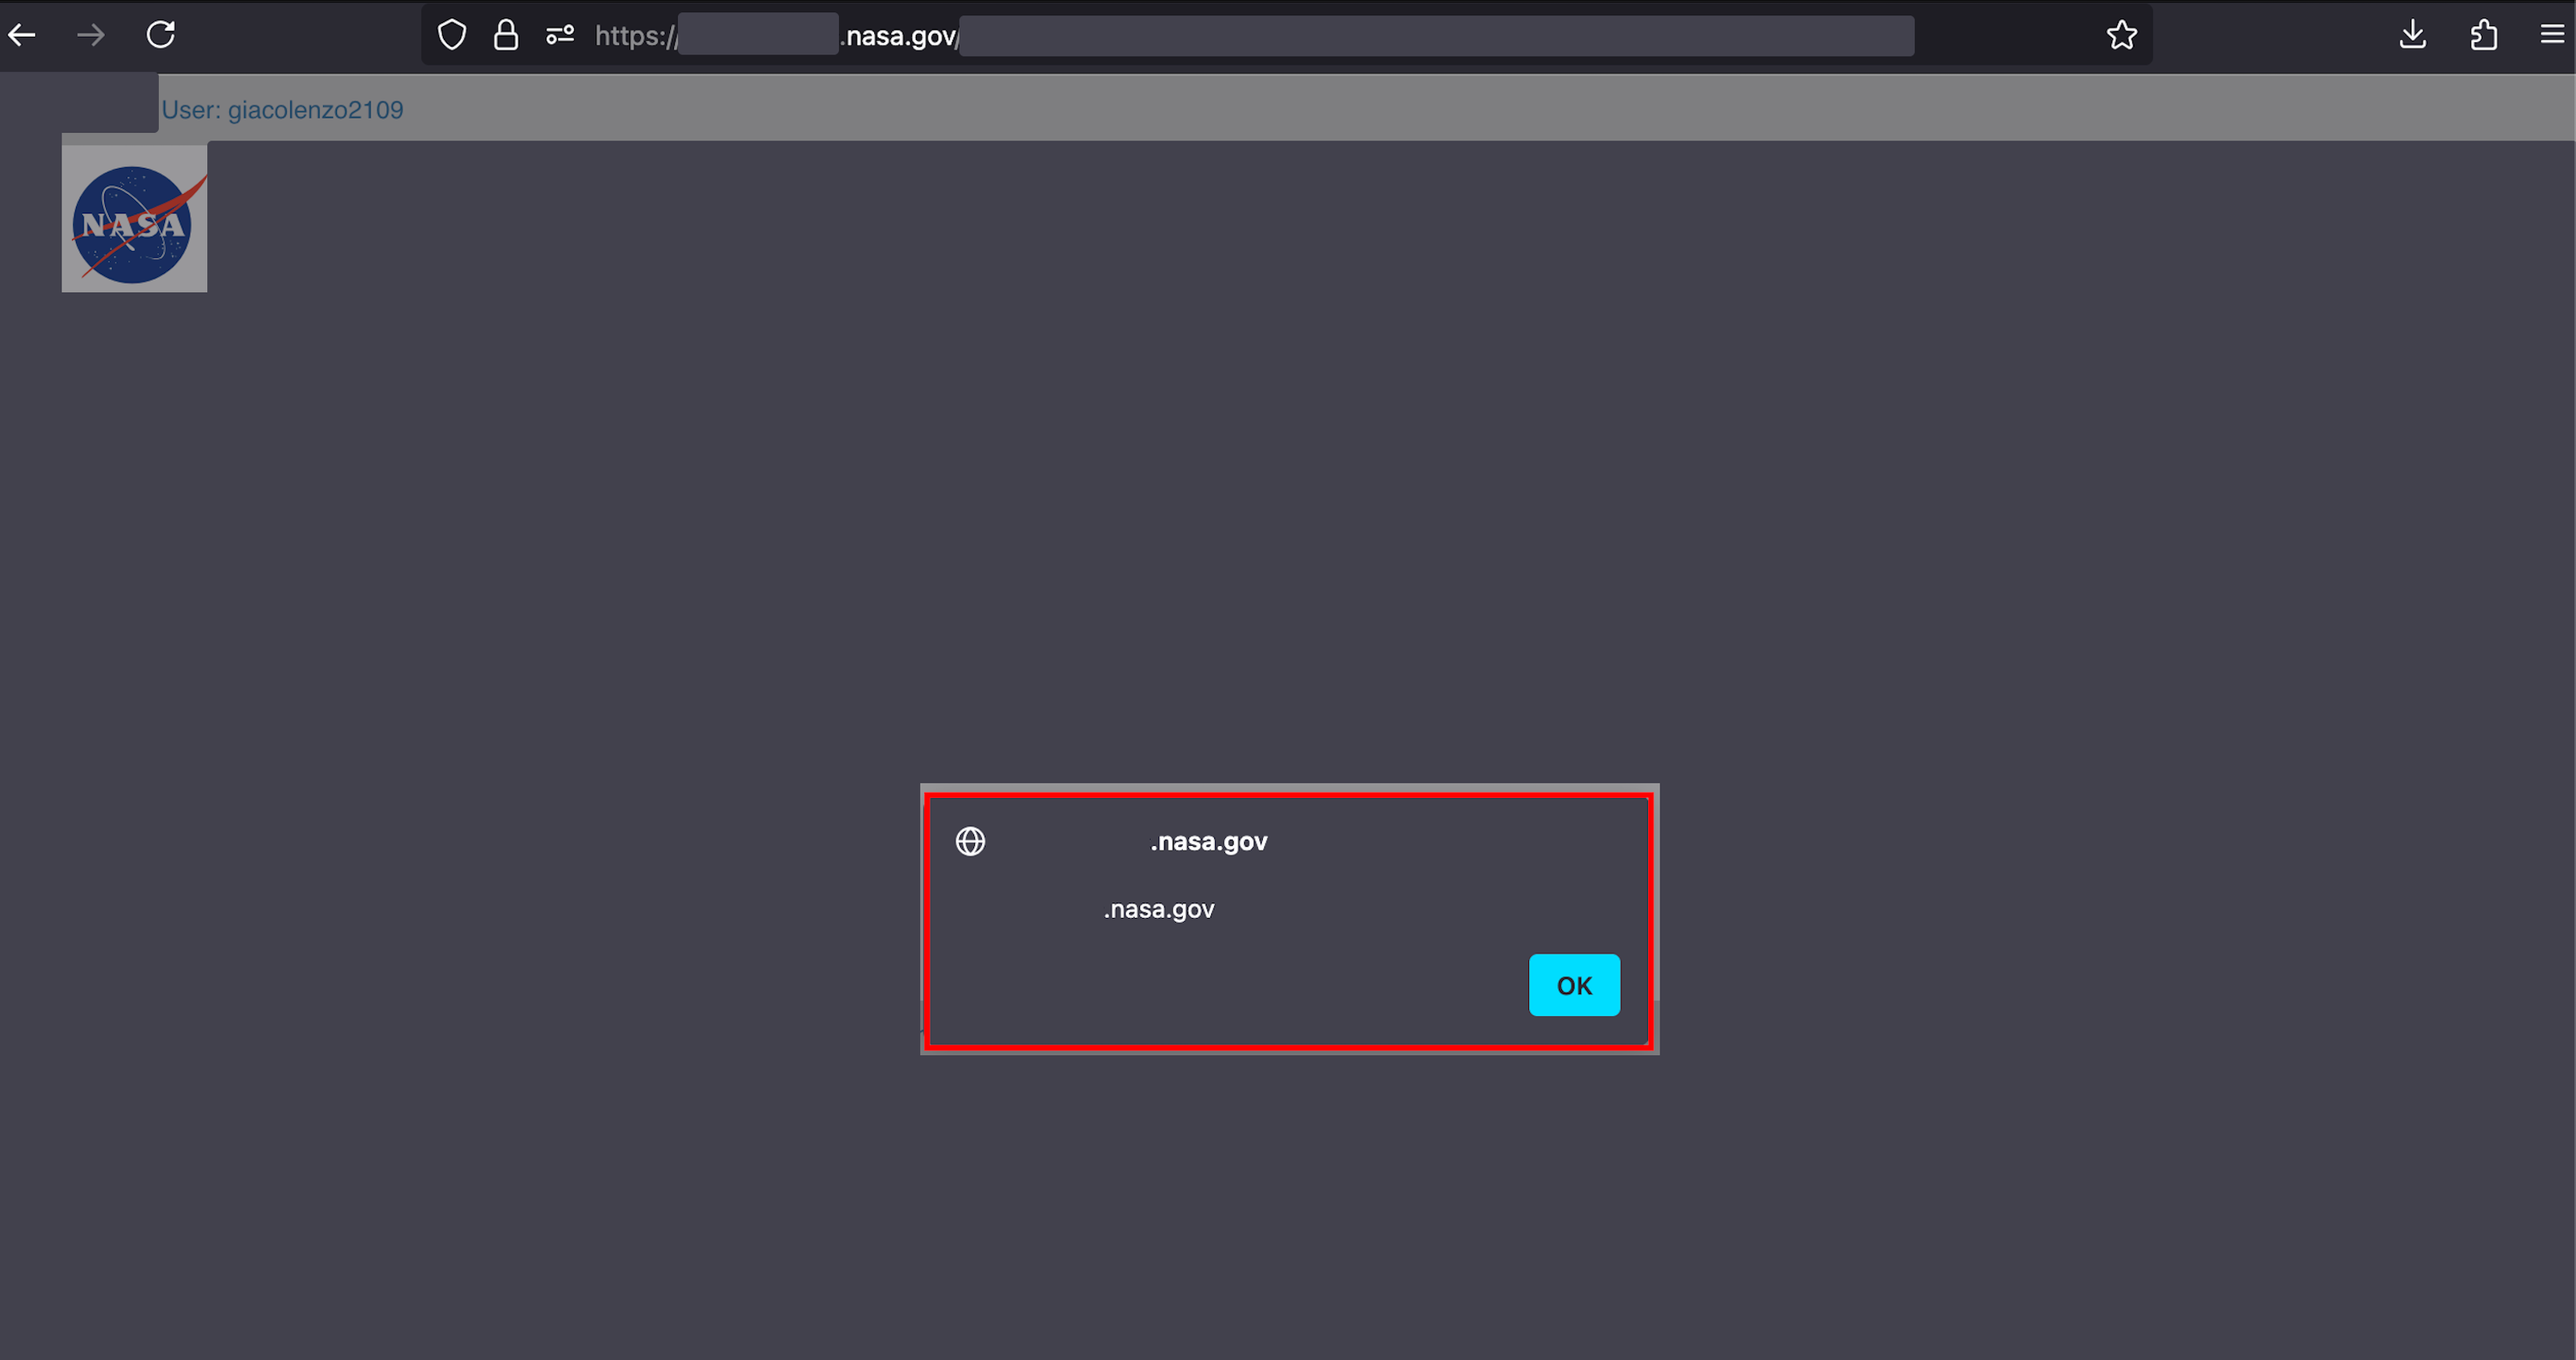Reload the current page

pos(161,35)
